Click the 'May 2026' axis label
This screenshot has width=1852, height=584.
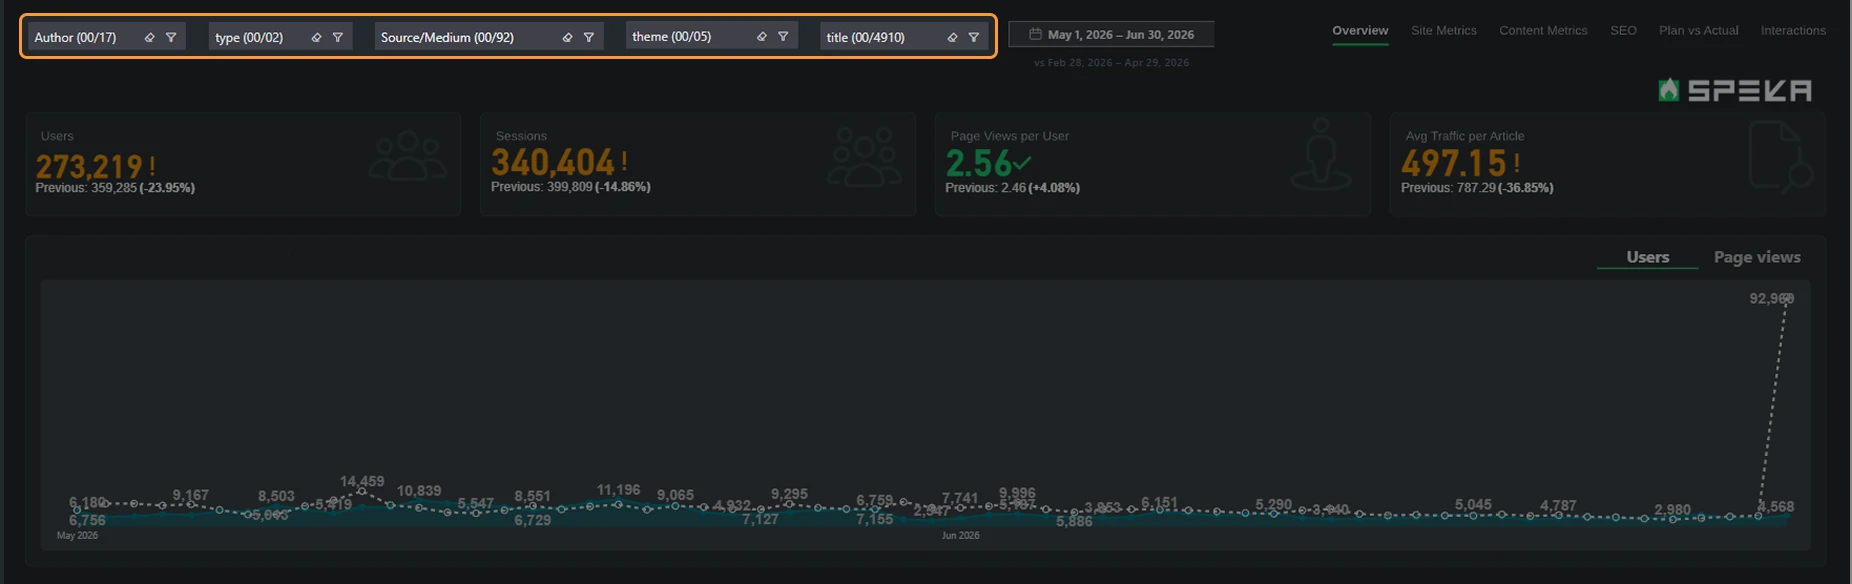tap(77, 536)
